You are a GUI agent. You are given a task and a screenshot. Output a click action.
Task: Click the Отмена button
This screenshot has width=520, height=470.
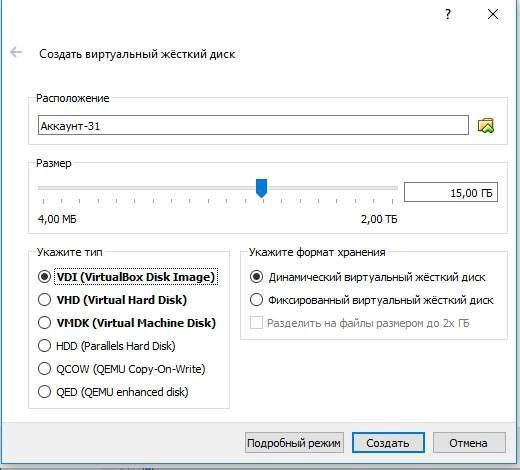(x=469, y=443)
